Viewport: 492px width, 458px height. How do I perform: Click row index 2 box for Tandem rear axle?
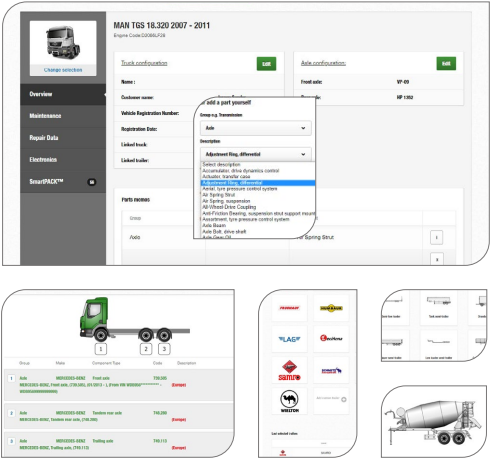[x=11, y=413]
